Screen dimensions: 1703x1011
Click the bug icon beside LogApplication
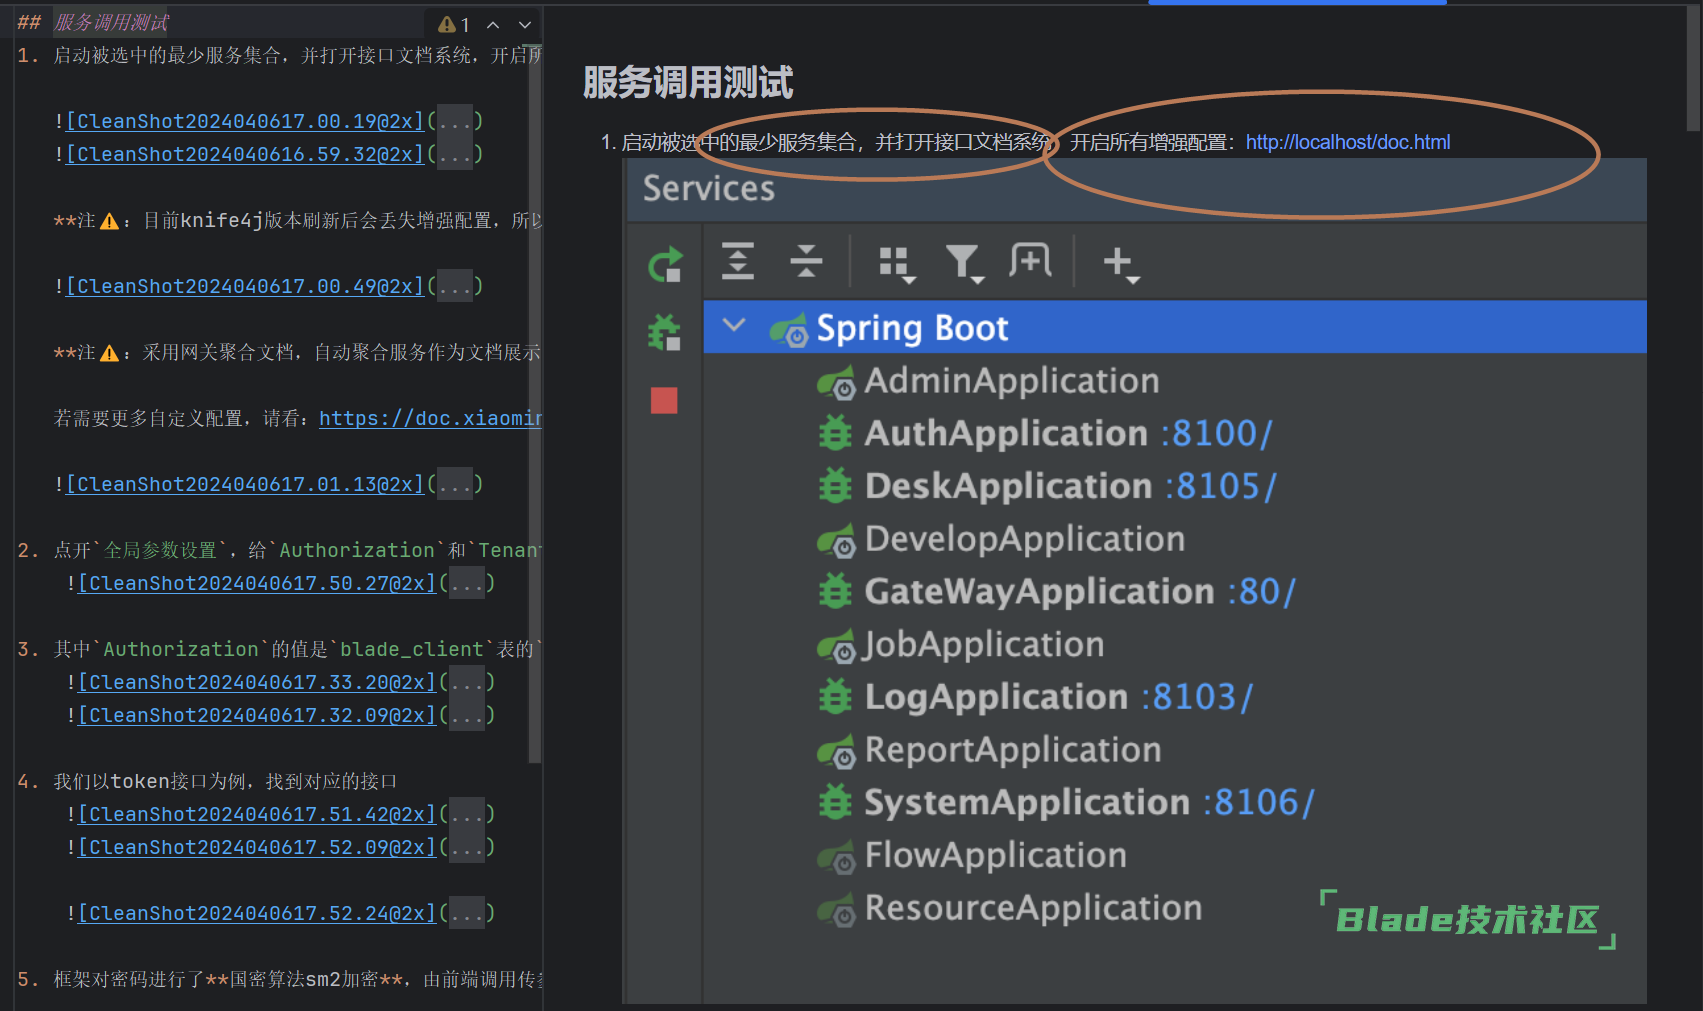point(835,697)
